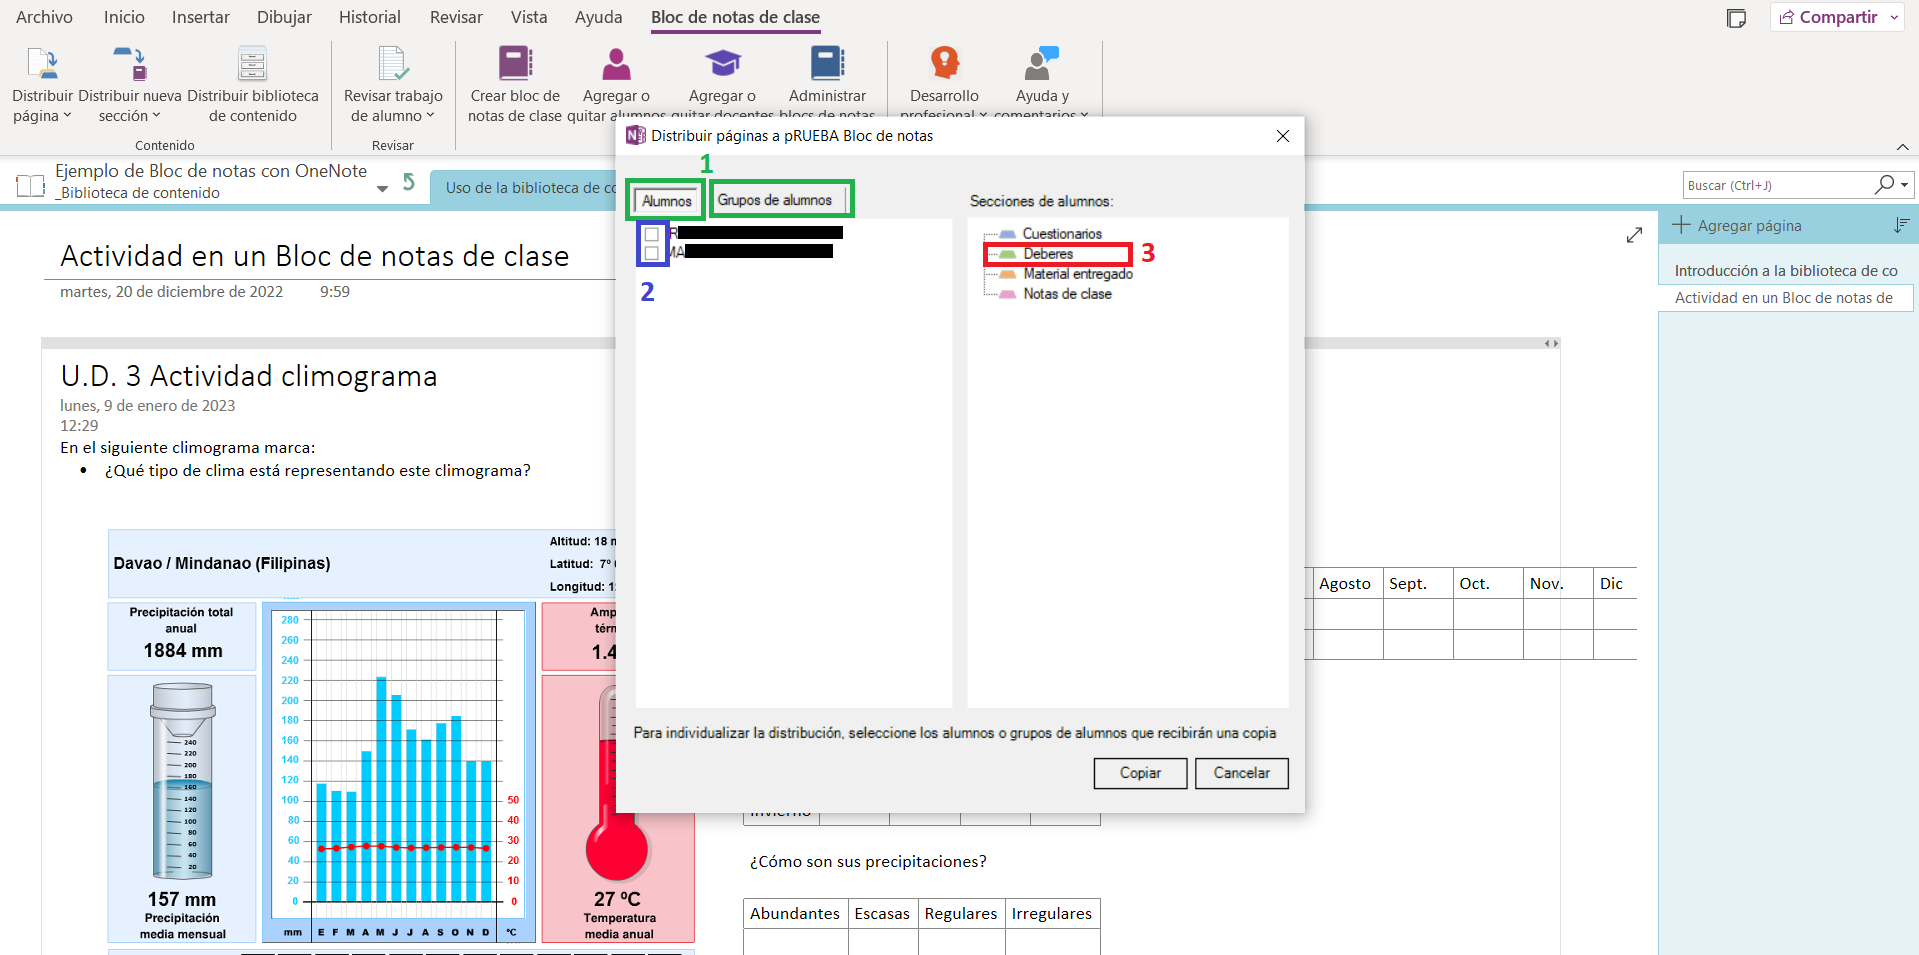Viewport: 1919px width, 955px height.
Task: Expand the page with the diagonal arrow icon
Action: click(1634, 234)
